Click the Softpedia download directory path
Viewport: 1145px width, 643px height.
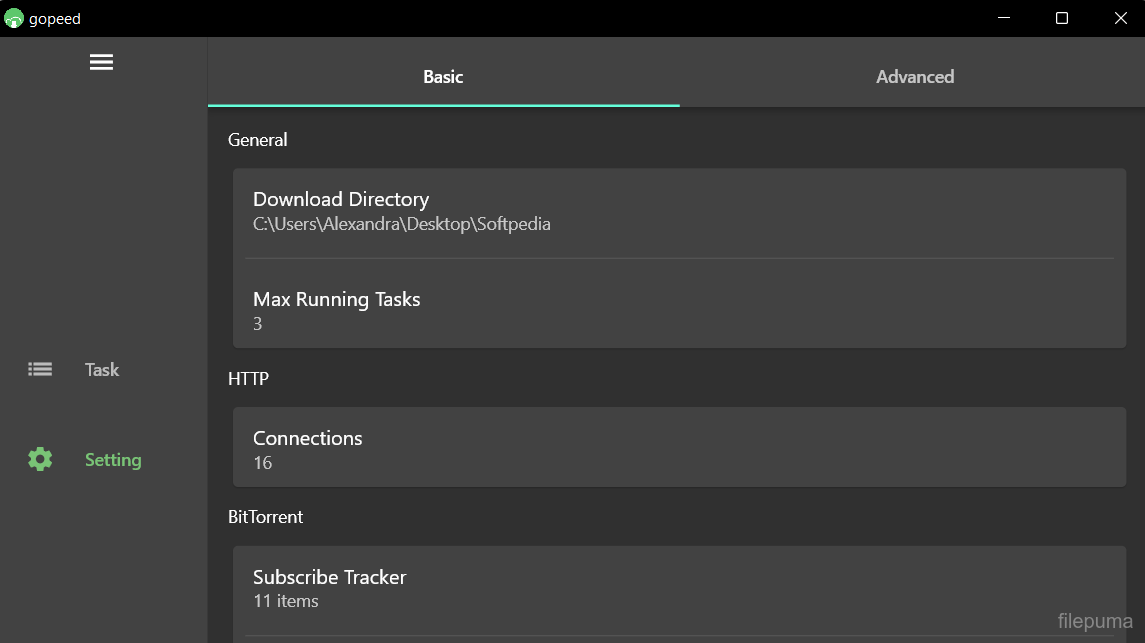[401, 224]
